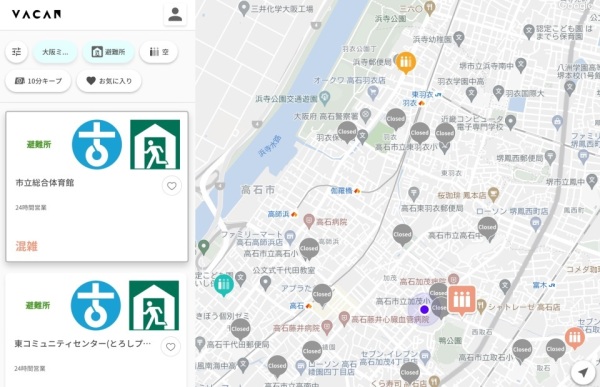Toggle the 10分キープ filter chip
This screenshot has width=600, height=387.
pos(38,81)
